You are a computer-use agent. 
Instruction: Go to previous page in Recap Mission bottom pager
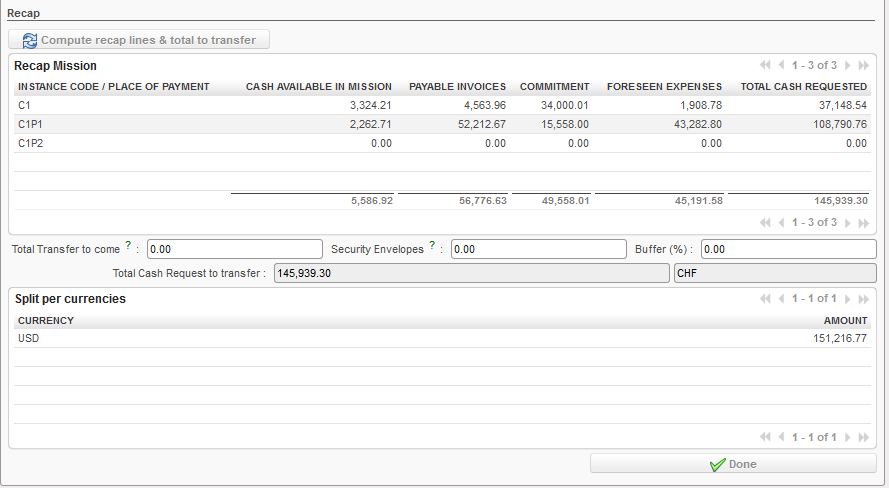(x=781, y=222)
